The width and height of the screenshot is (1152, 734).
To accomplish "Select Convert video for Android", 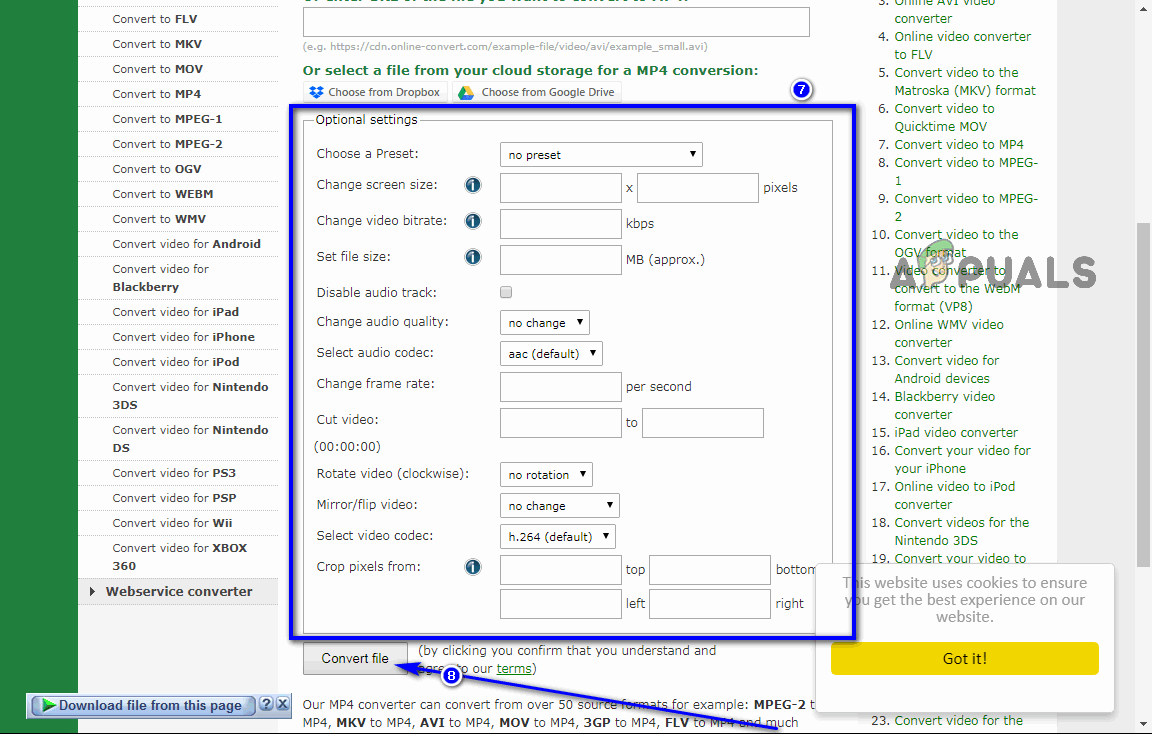I will click(187, 244).
